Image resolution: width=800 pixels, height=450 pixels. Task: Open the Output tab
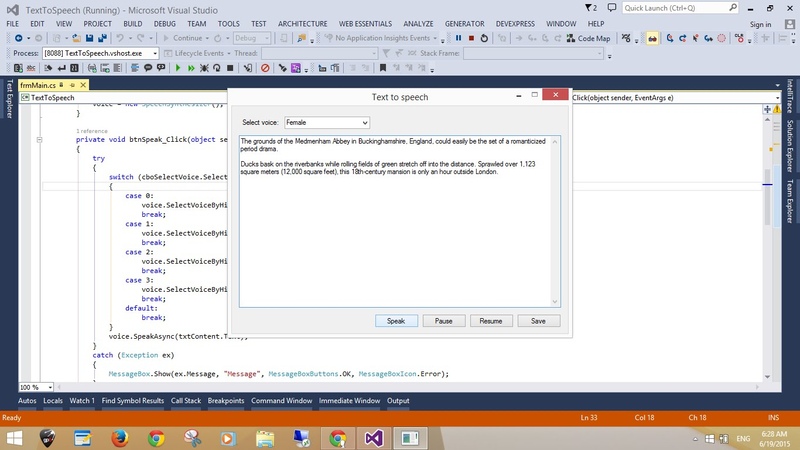[x=398, y=401]
